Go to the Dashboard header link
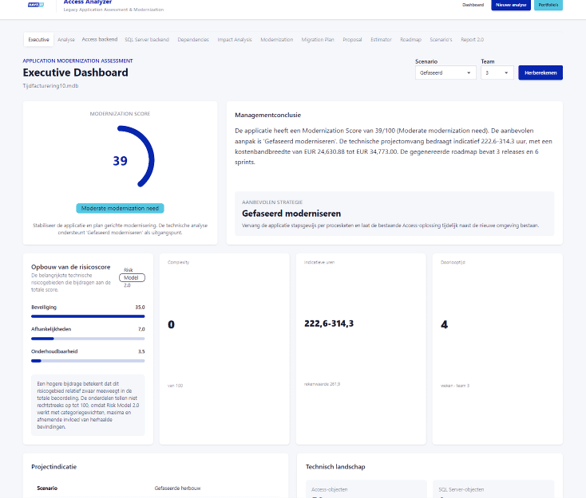The image size is (586, 498). pyautogui.click(x=473, y=5)
